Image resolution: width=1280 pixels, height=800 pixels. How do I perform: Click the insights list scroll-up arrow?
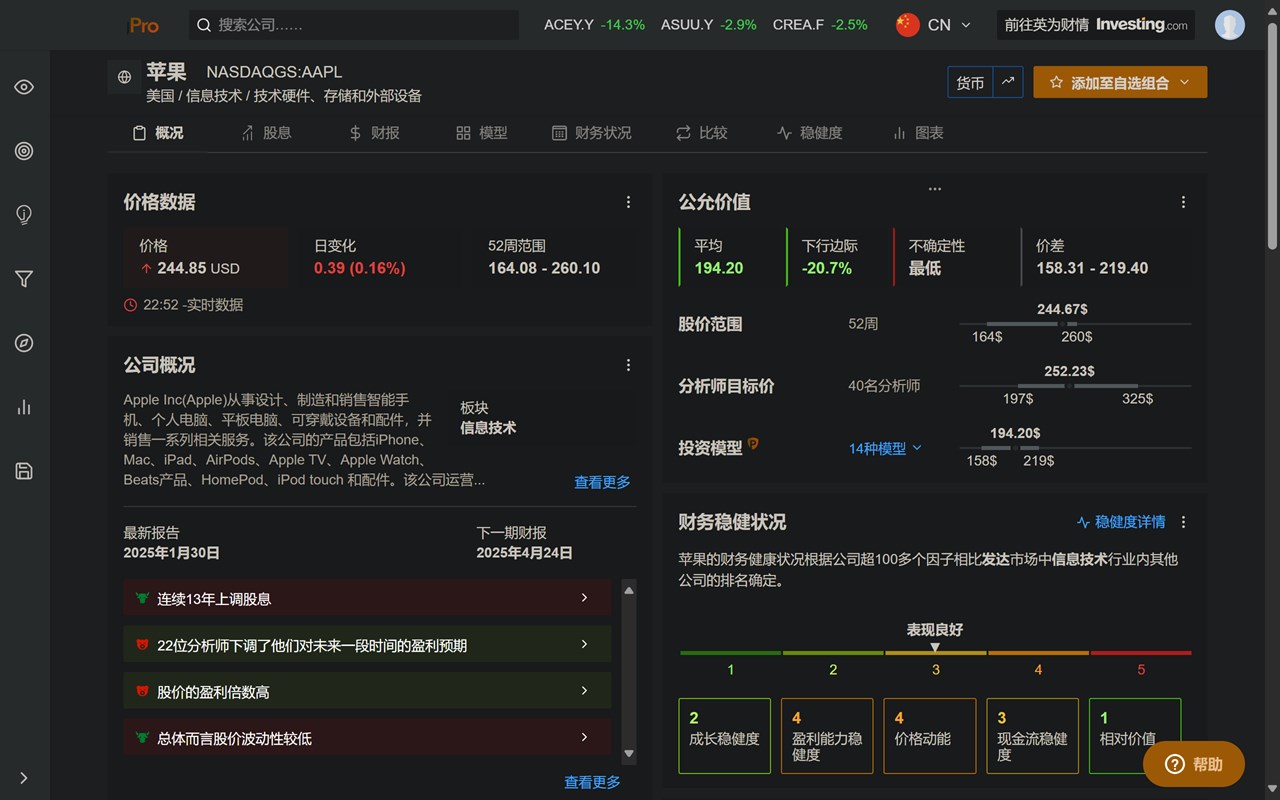click(629, 590)
